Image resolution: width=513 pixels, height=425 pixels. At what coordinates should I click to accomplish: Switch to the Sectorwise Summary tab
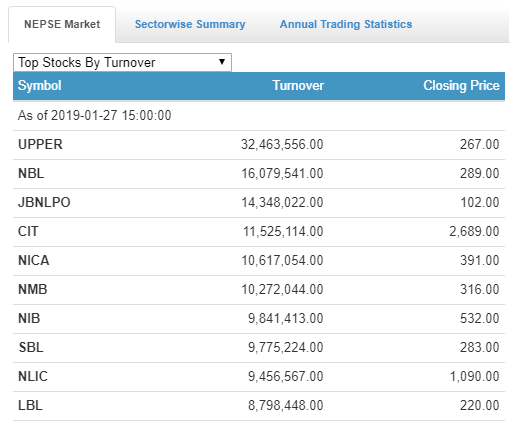coord(190,24)
